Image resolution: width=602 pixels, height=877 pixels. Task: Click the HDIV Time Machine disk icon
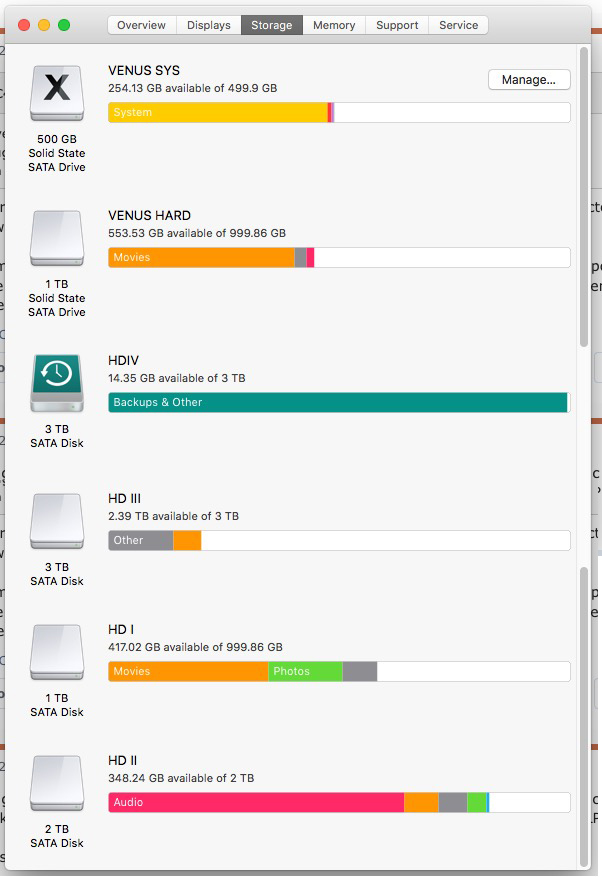tap(57, 383)
